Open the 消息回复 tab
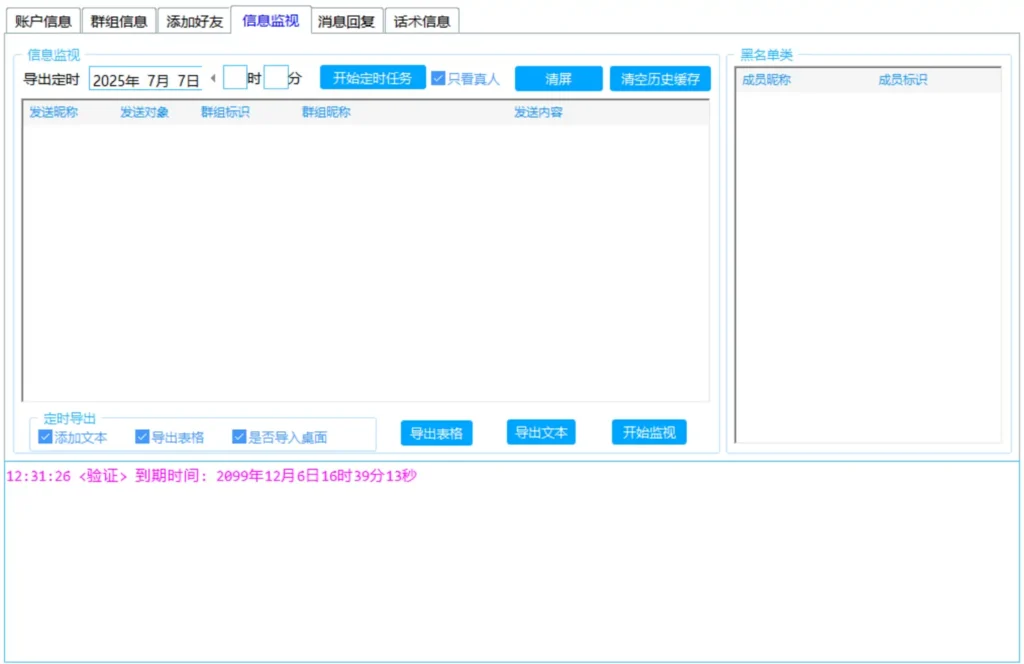 [347, 21]
